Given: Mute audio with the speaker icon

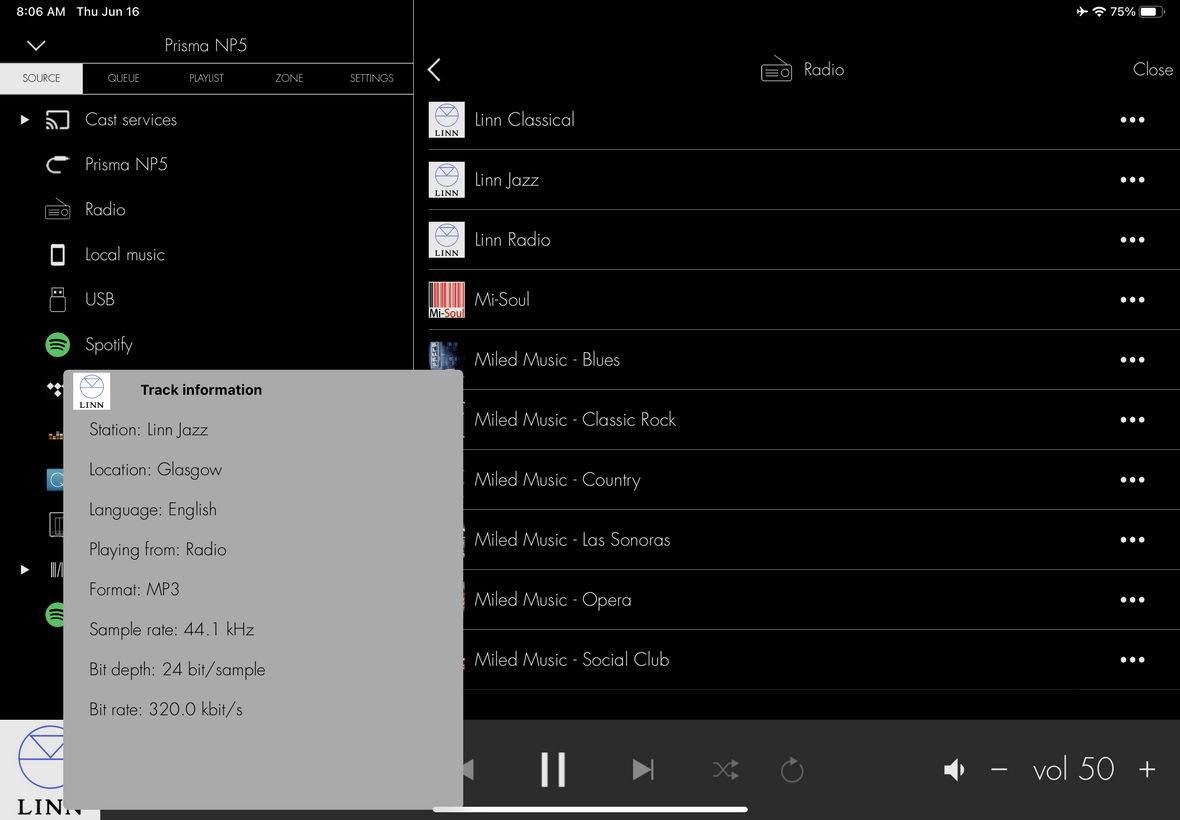Looking at the screenshot, I should 953,770.
